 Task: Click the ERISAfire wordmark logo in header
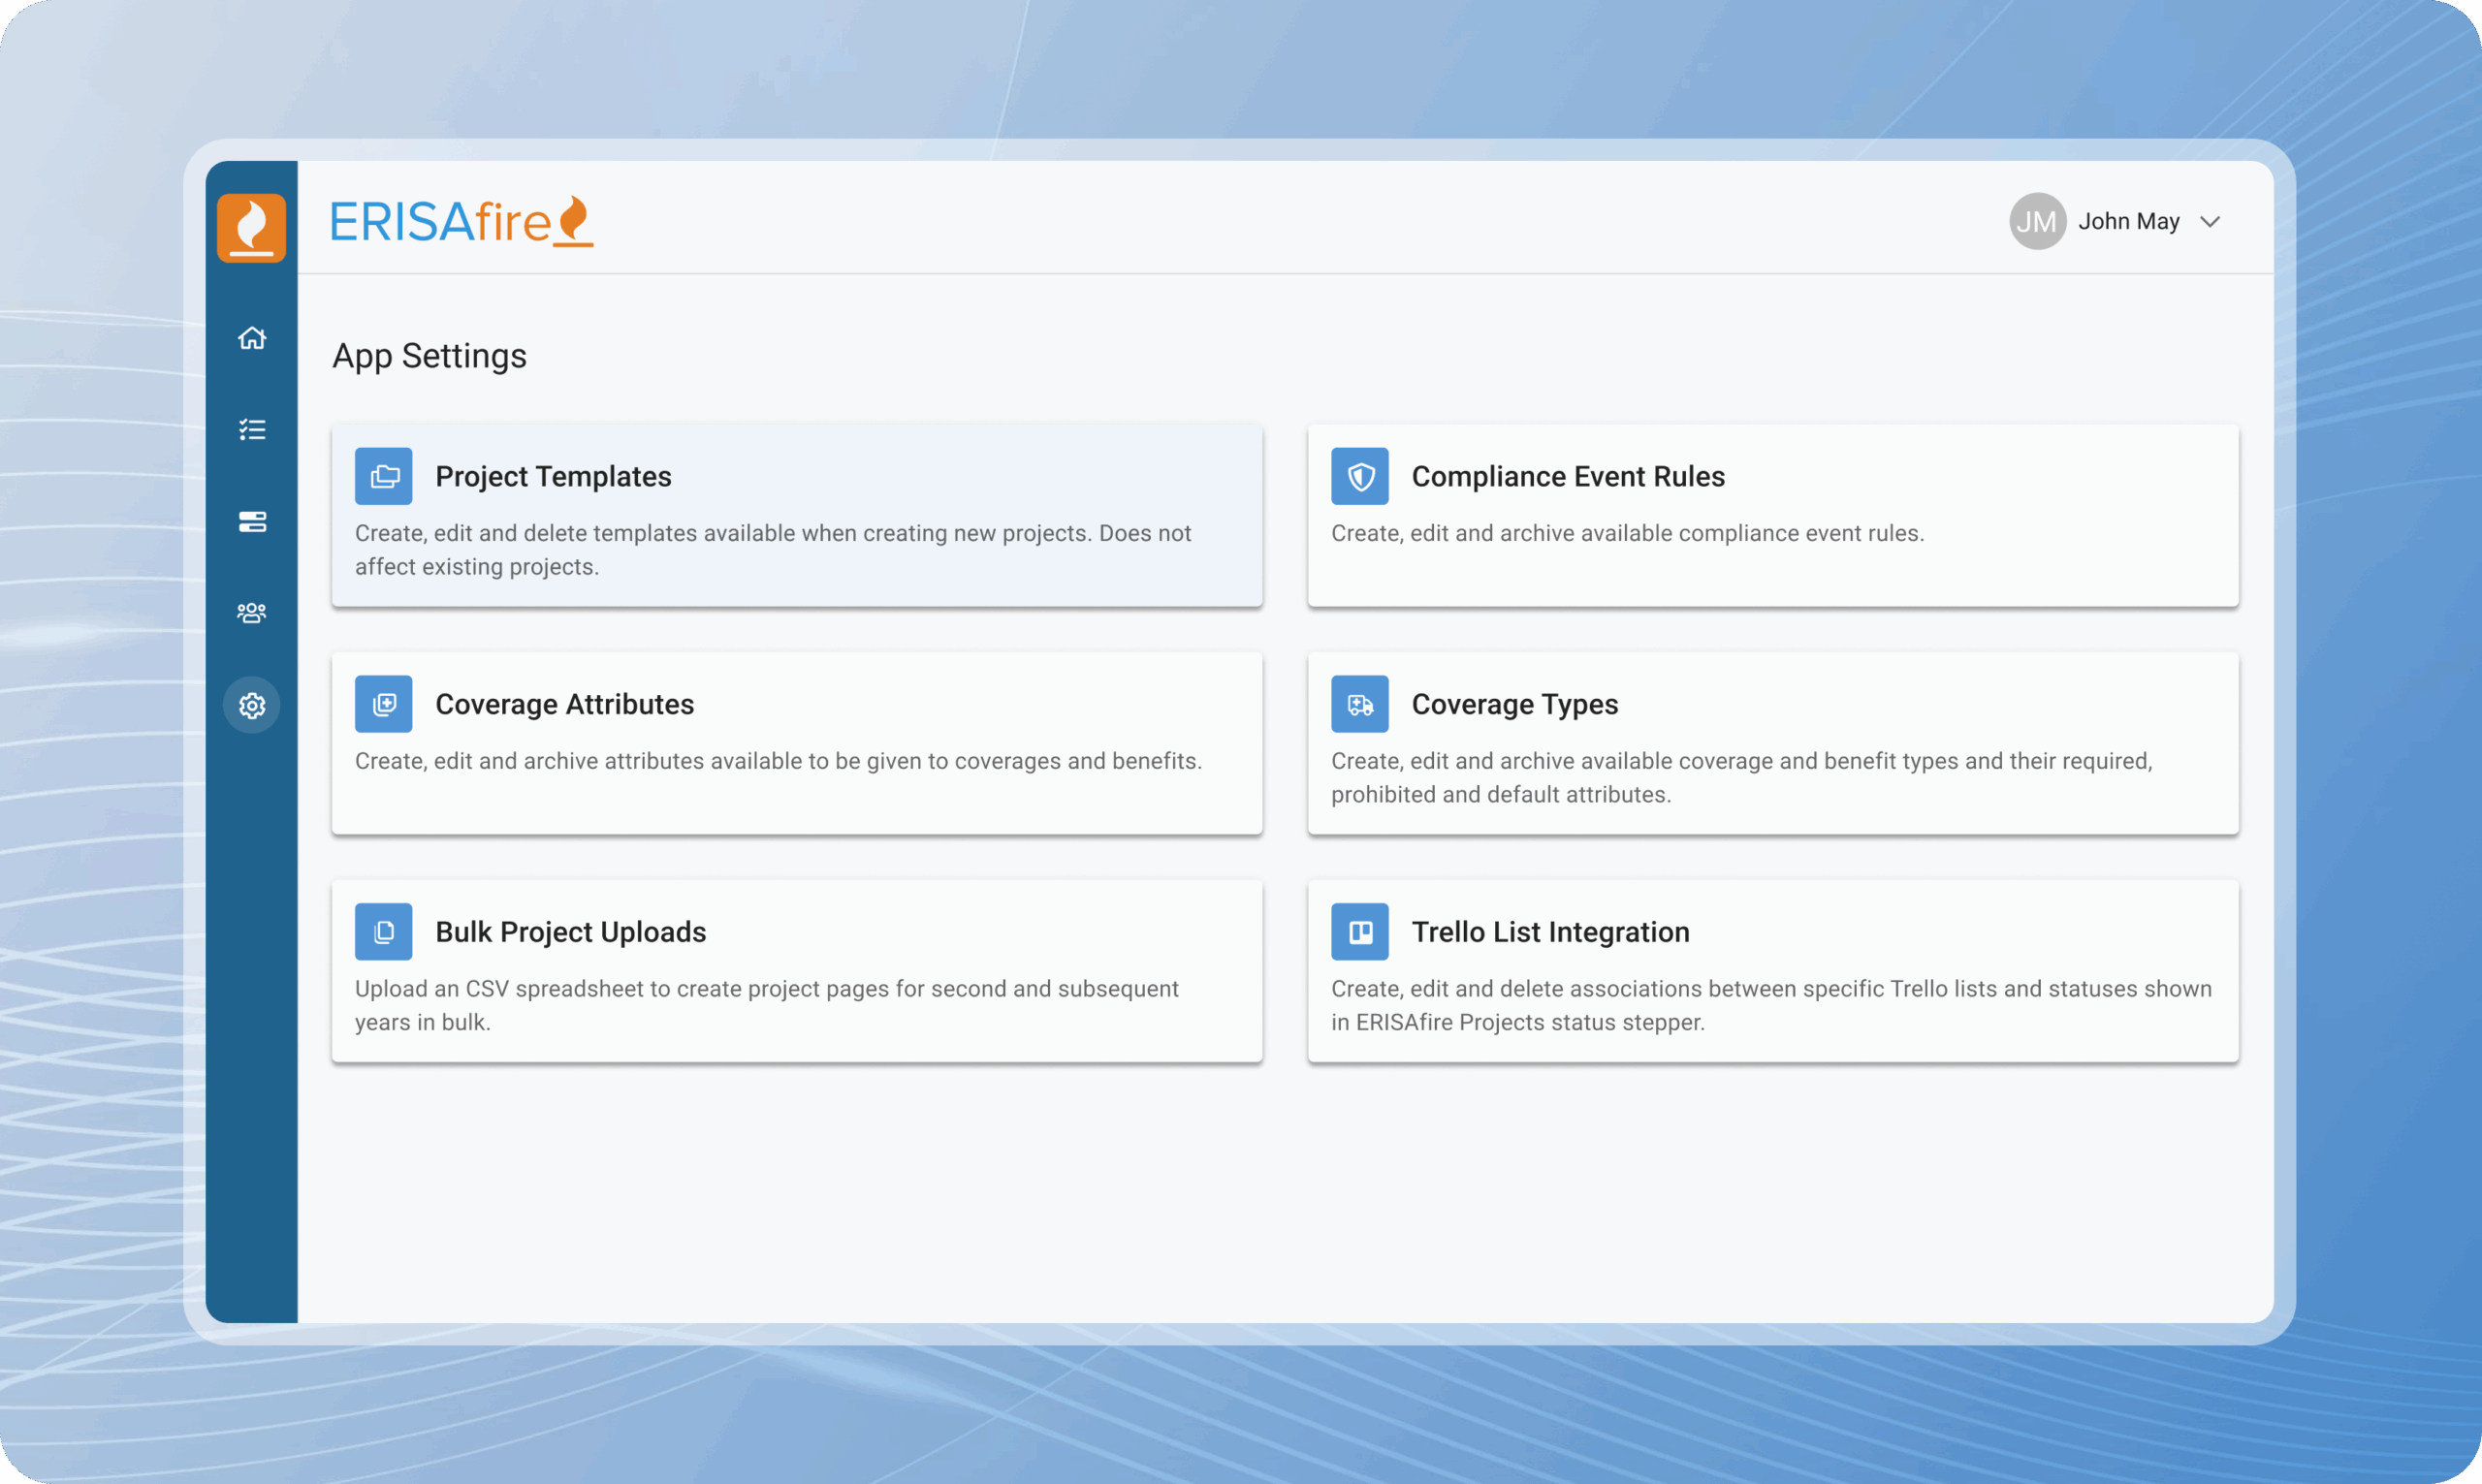click(461, 221)
